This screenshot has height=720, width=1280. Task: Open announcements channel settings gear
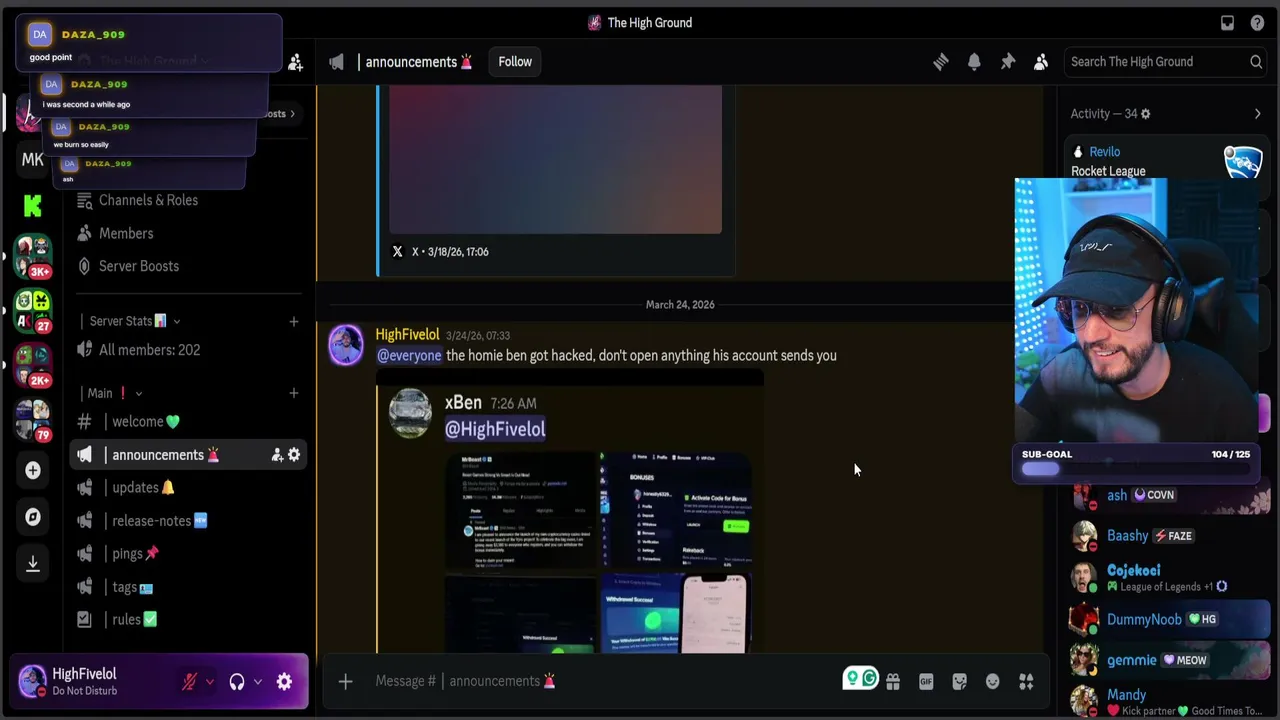click(x=294, y=455)
